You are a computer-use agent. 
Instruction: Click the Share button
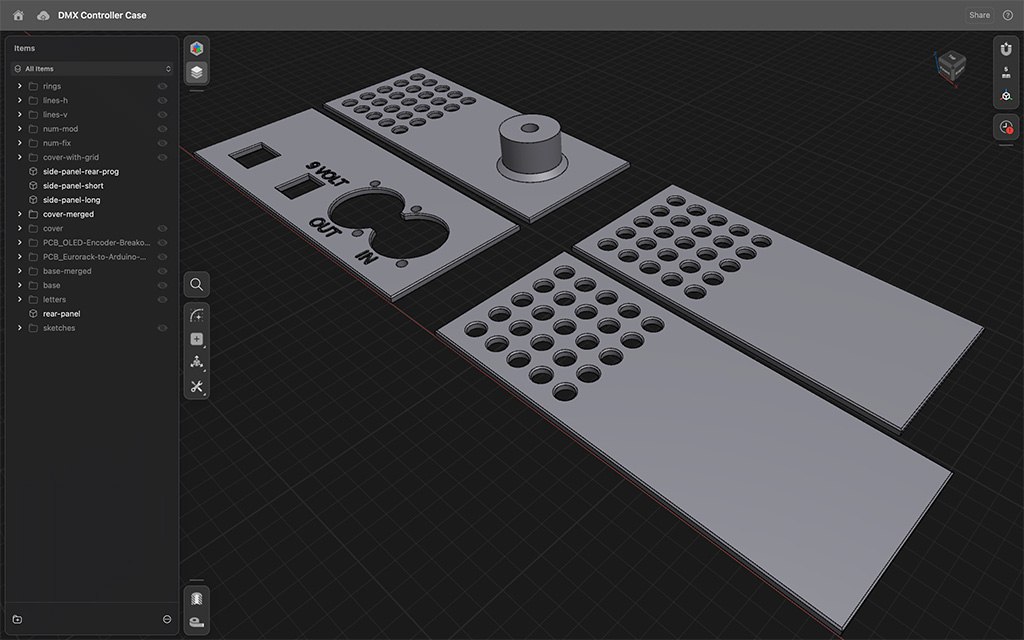[979, 15]
